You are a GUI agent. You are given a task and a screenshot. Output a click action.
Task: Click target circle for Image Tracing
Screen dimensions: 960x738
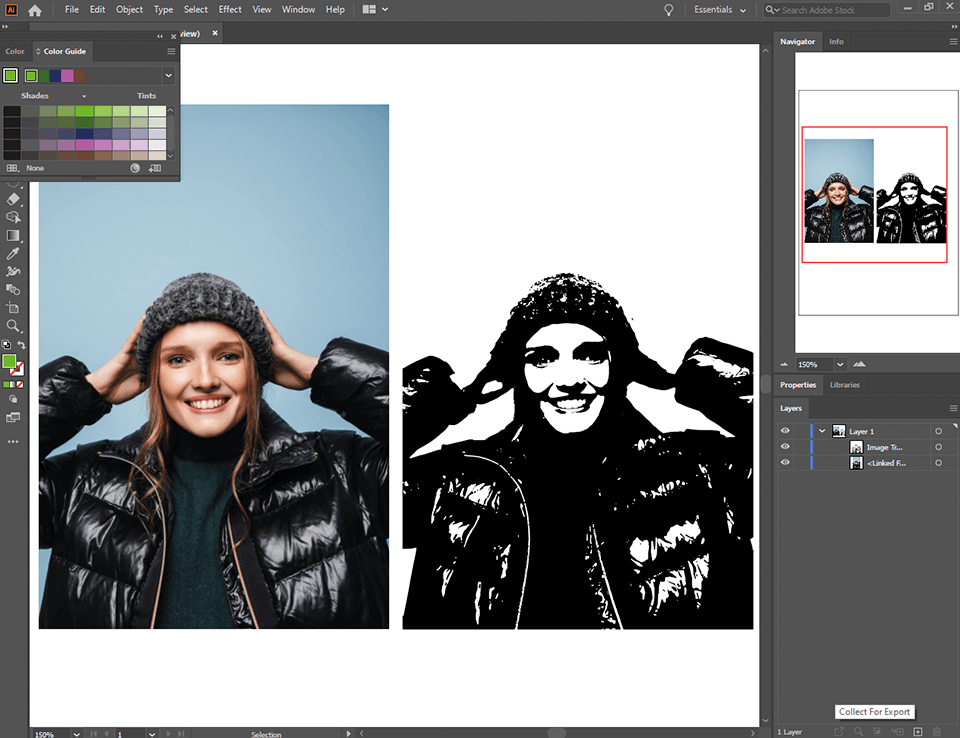(938, 447)
